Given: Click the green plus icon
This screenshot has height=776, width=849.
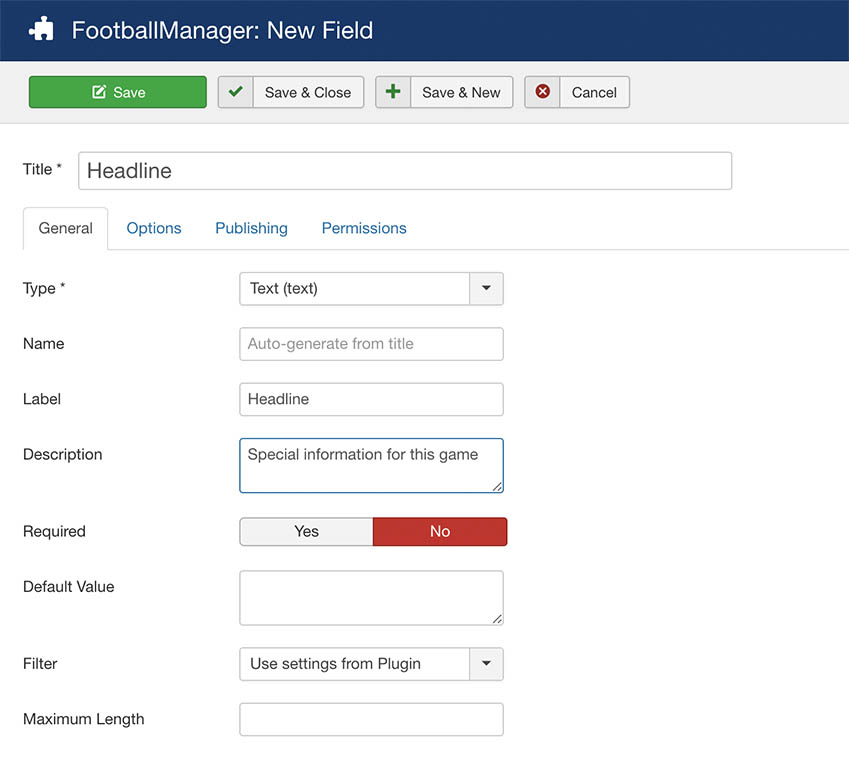Looking at the screenshot, I should click(393, 92).
